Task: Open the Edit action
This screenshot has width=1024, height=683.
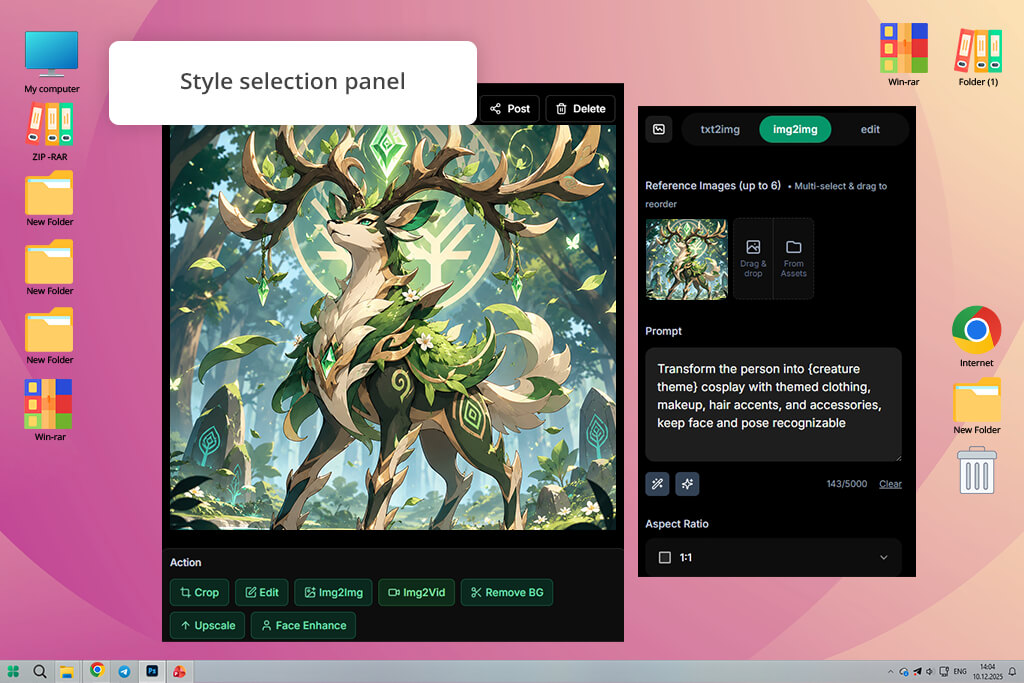Action: 261,592
